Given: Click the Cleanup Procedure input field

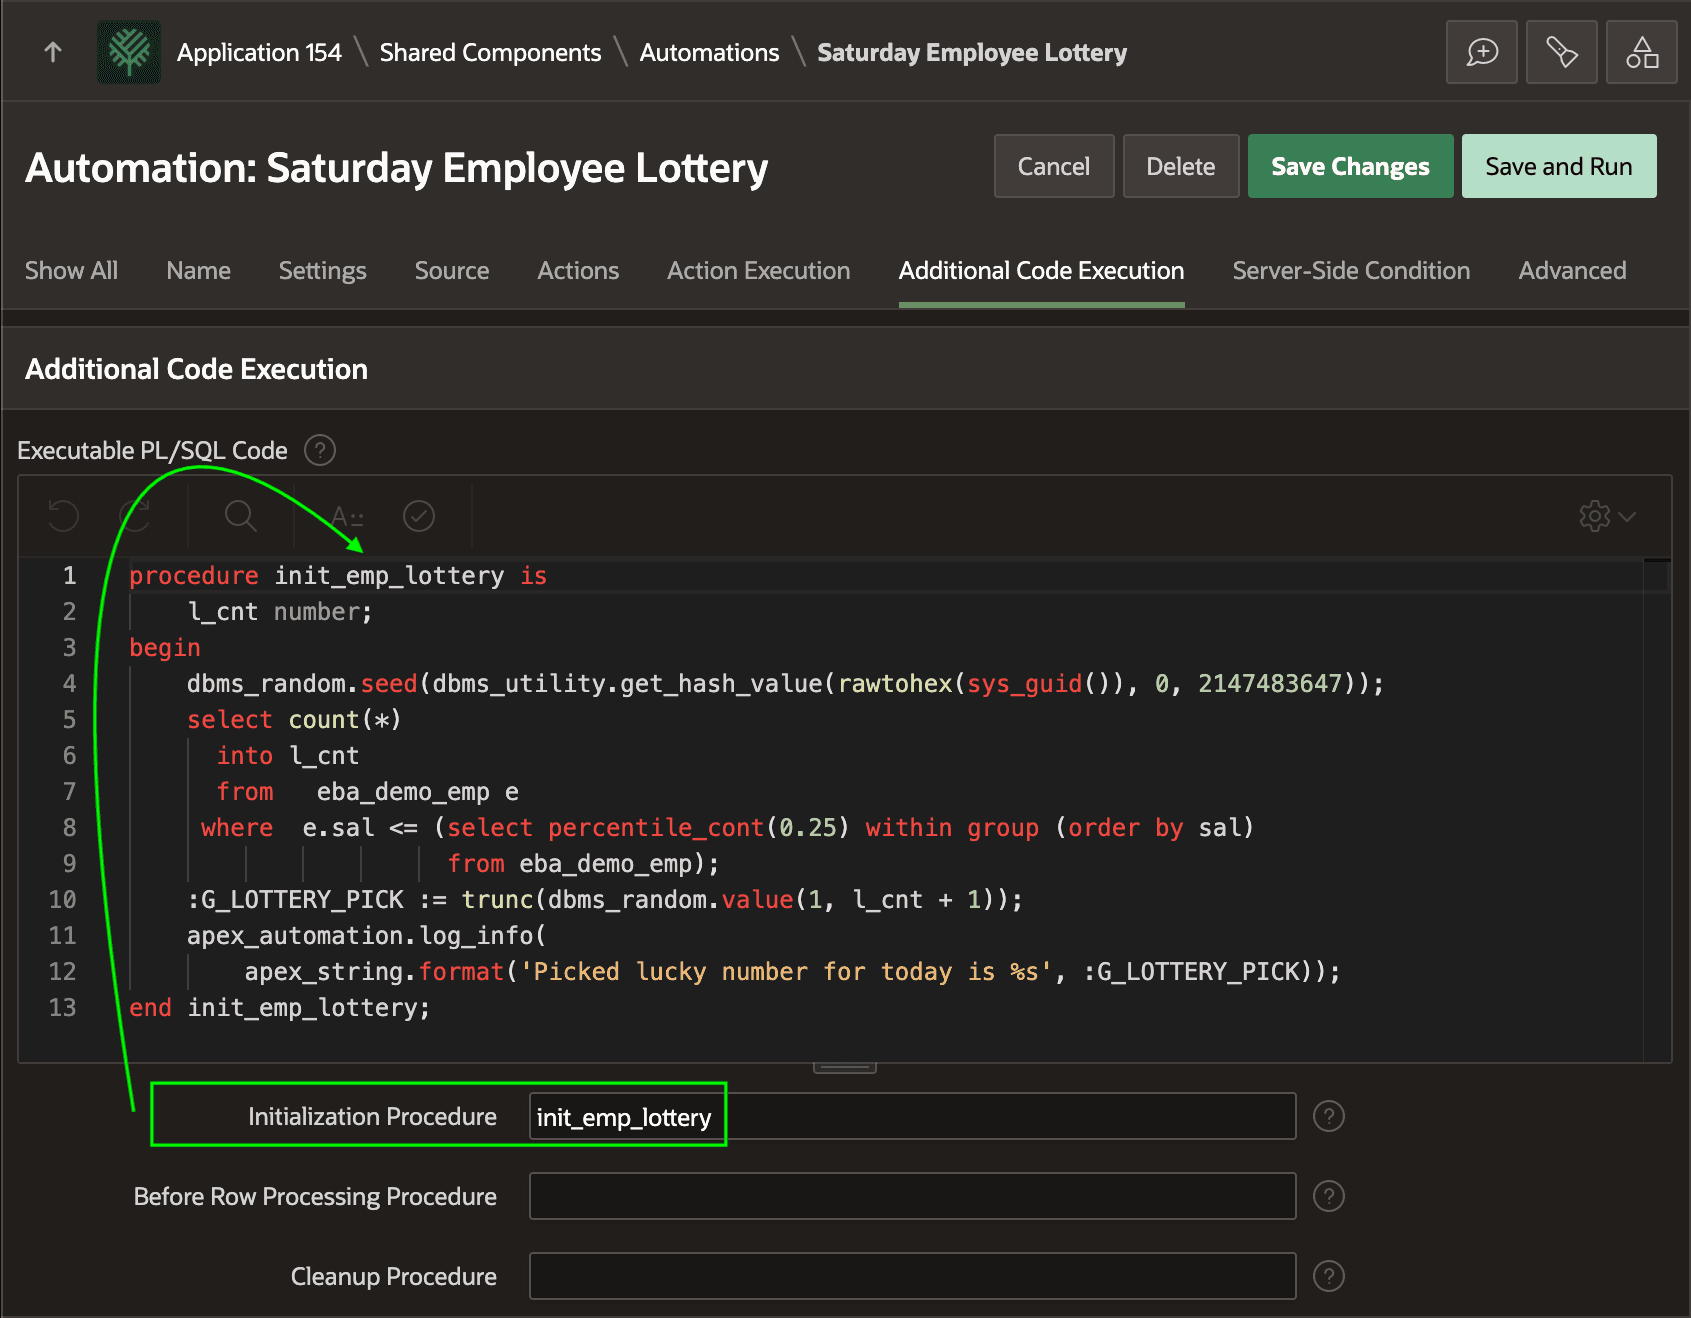Looking at the screenshot, I should pyautogui.click(x=912, y=1276).
